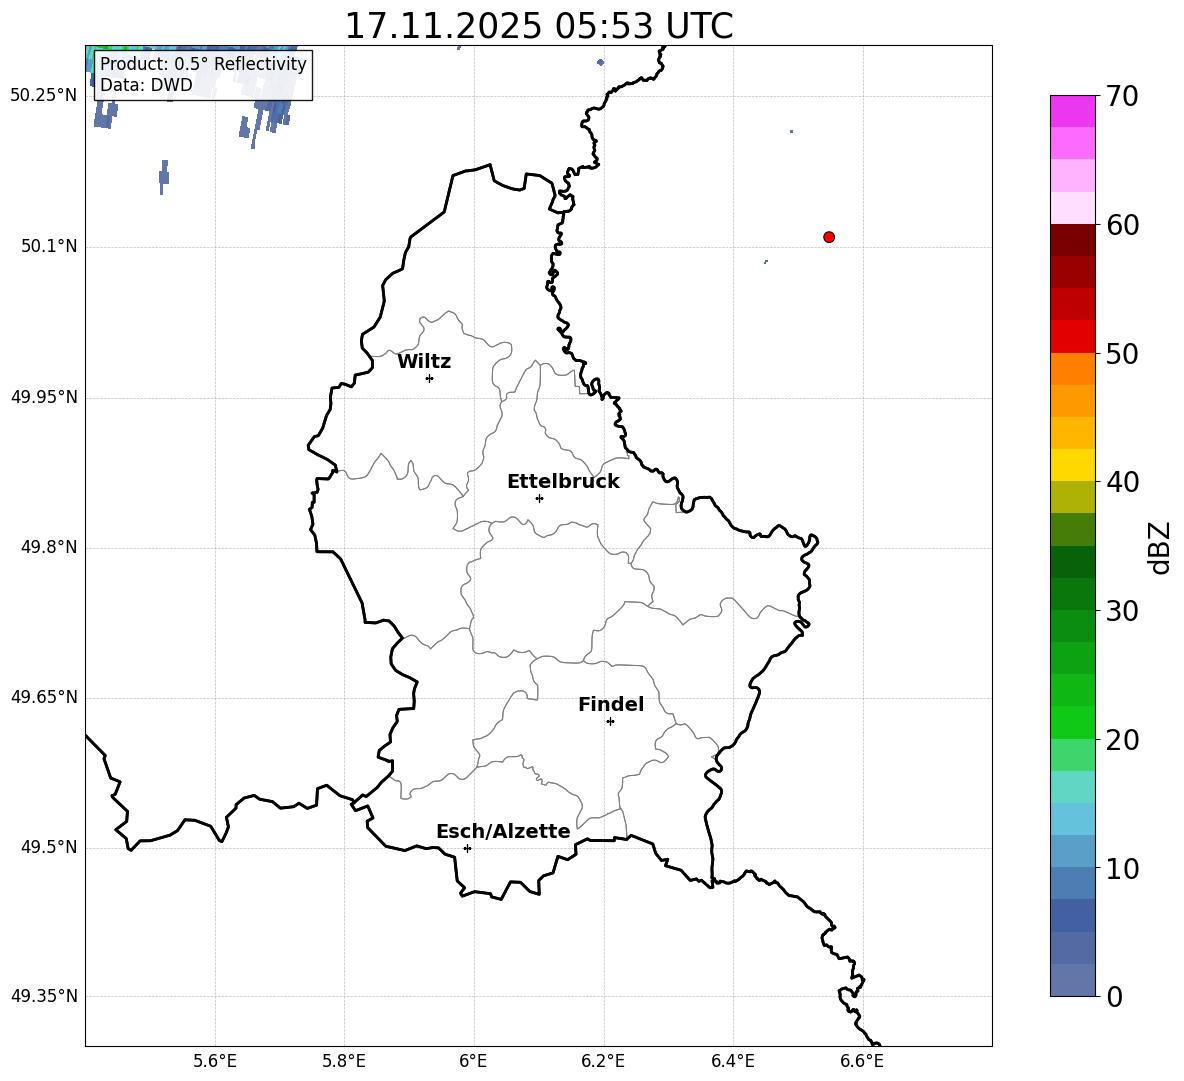Click latitude label 49.5°N
The height and width of the screenshot is (1081, 1184).
(x=49, y=847)
